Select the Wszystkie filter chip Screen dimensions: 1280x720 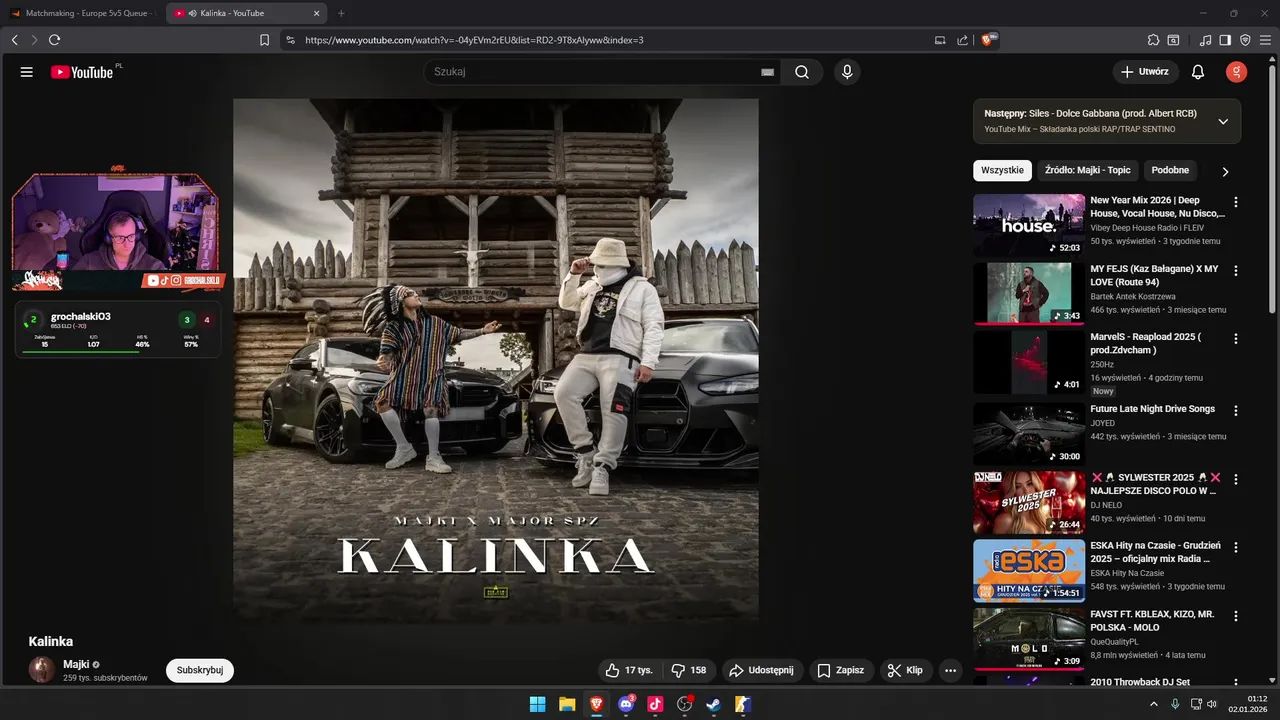[1002, 170]
